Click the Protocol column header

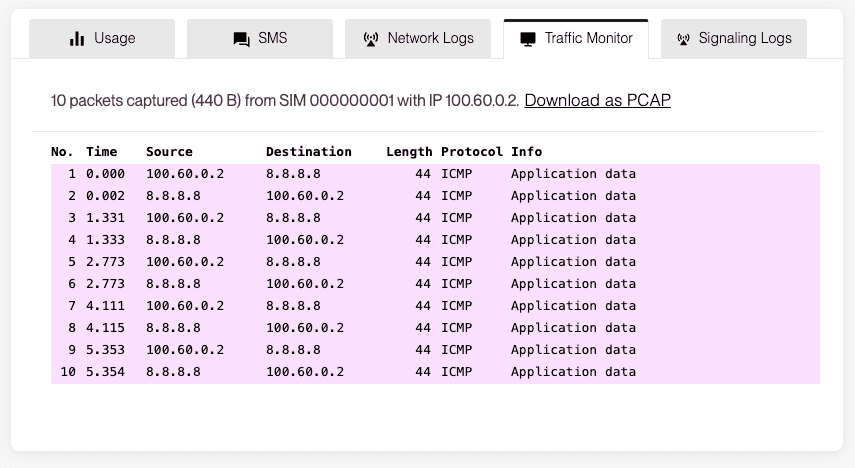click(472, 152)
